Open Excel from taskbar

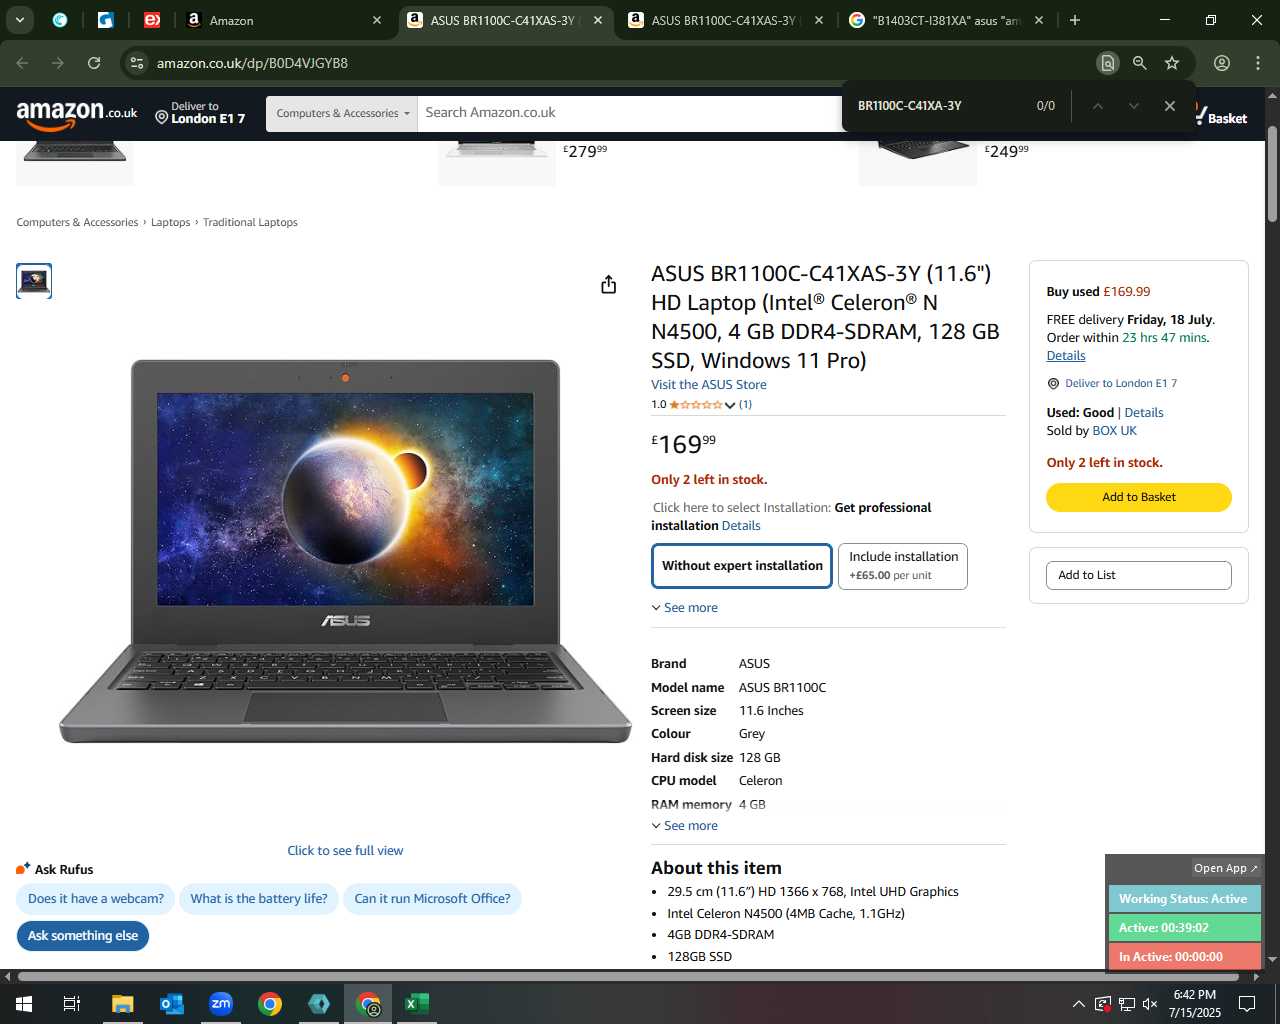(x=417, y=1004)
